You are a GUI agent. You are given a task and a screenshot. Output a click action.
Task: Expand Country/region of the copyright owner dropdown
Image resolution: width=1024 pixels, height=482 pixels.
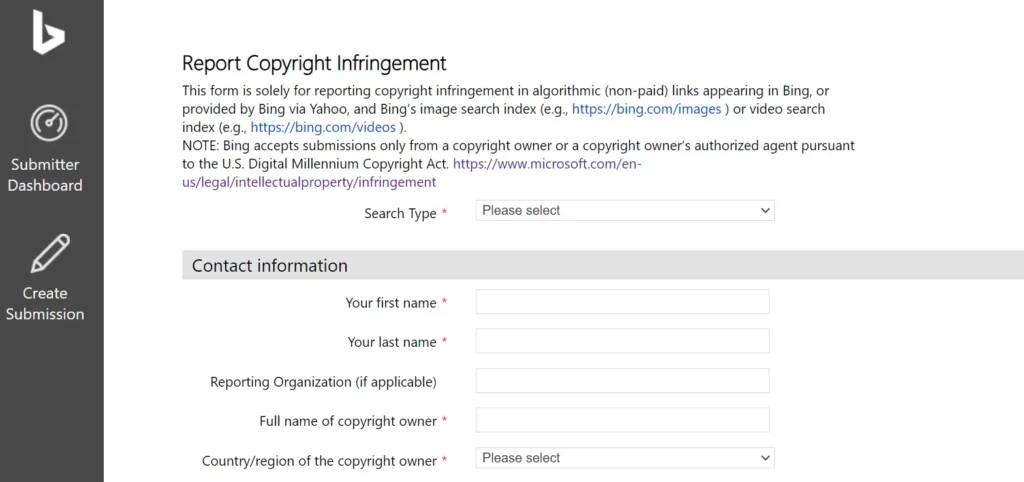625,458
